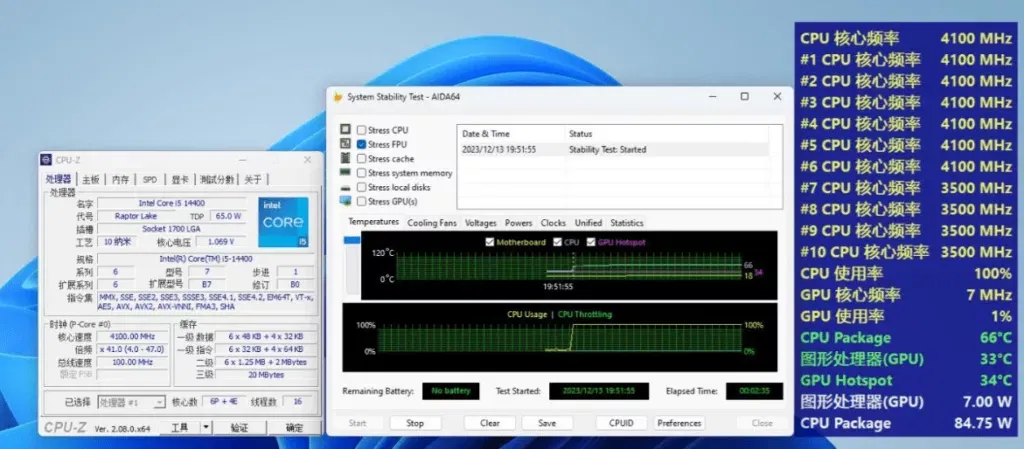Maximize the AIDA64 System Stability Test window
The width and height of the screenshot is (1024, 449).
744,97
